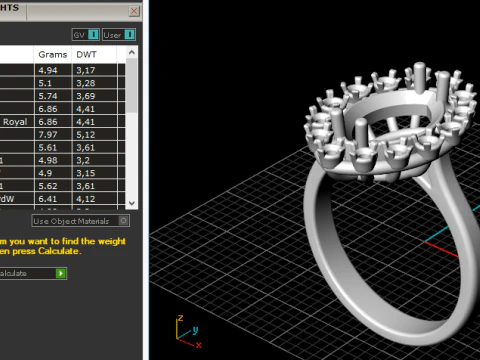Viewport: 480px width, 360px height.
Task: Click the DWT column header
Action: (94, 54)
